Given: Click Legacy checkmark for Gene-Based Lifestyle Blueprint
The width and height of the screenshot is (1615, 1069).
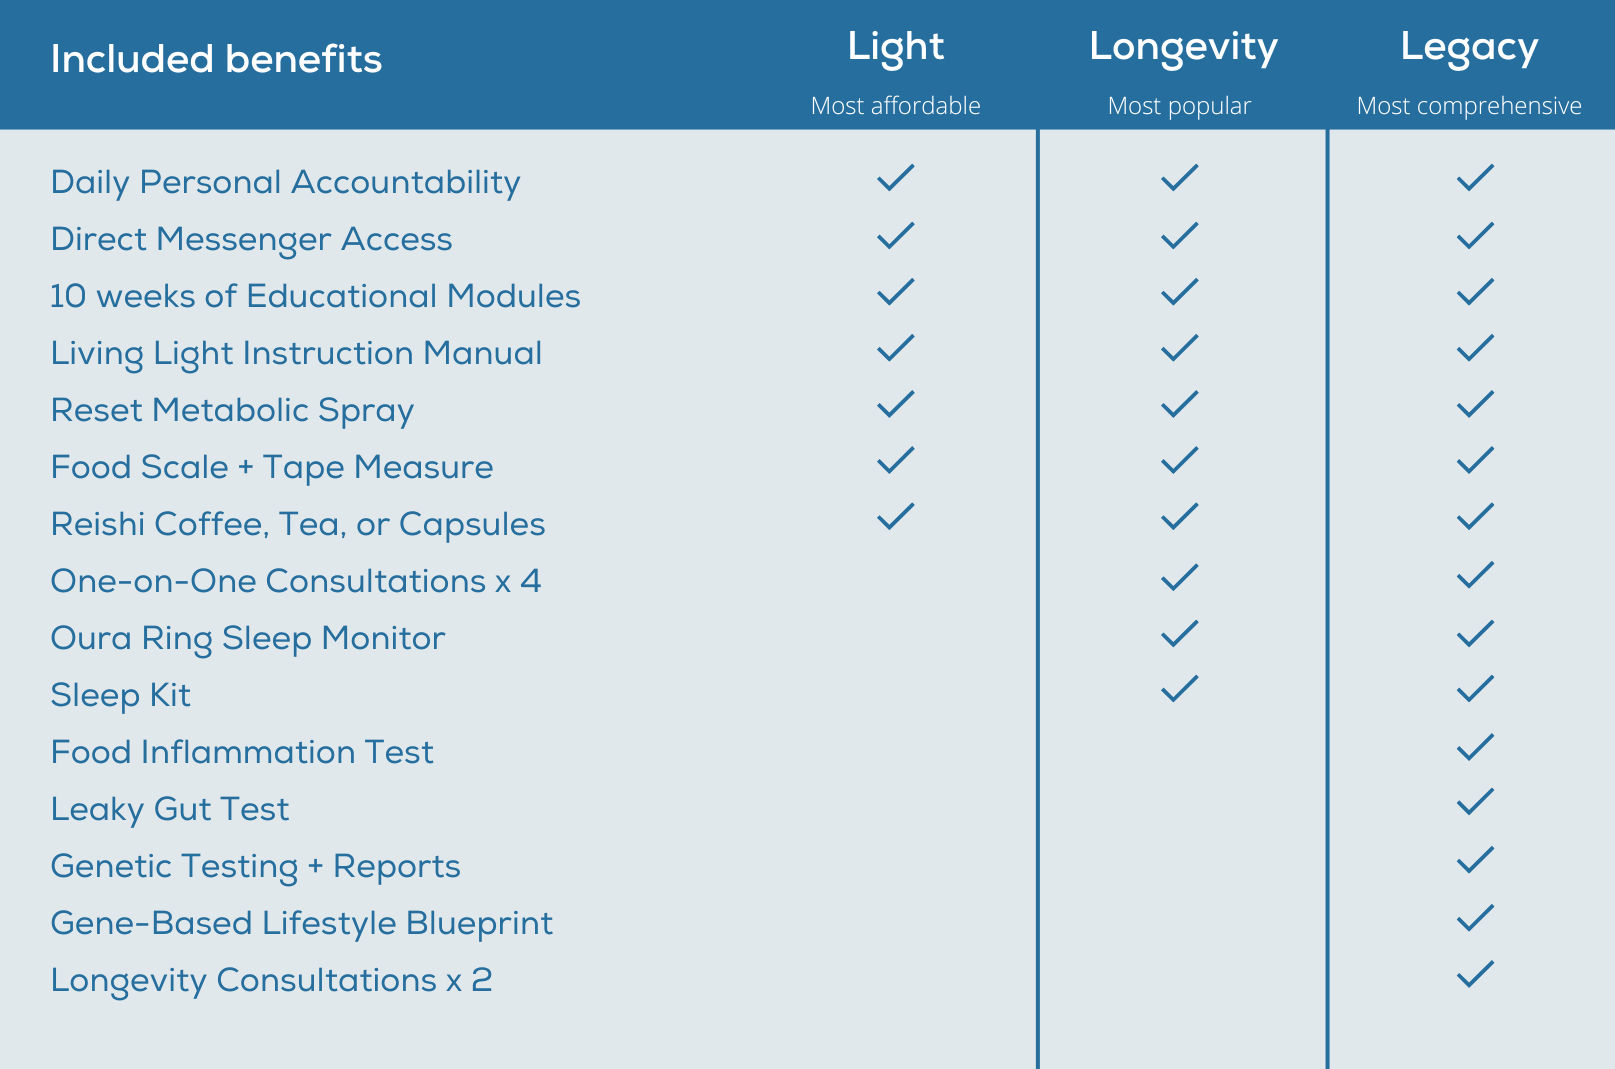Looking at the screenshot, I should [x=1475, y=917].
